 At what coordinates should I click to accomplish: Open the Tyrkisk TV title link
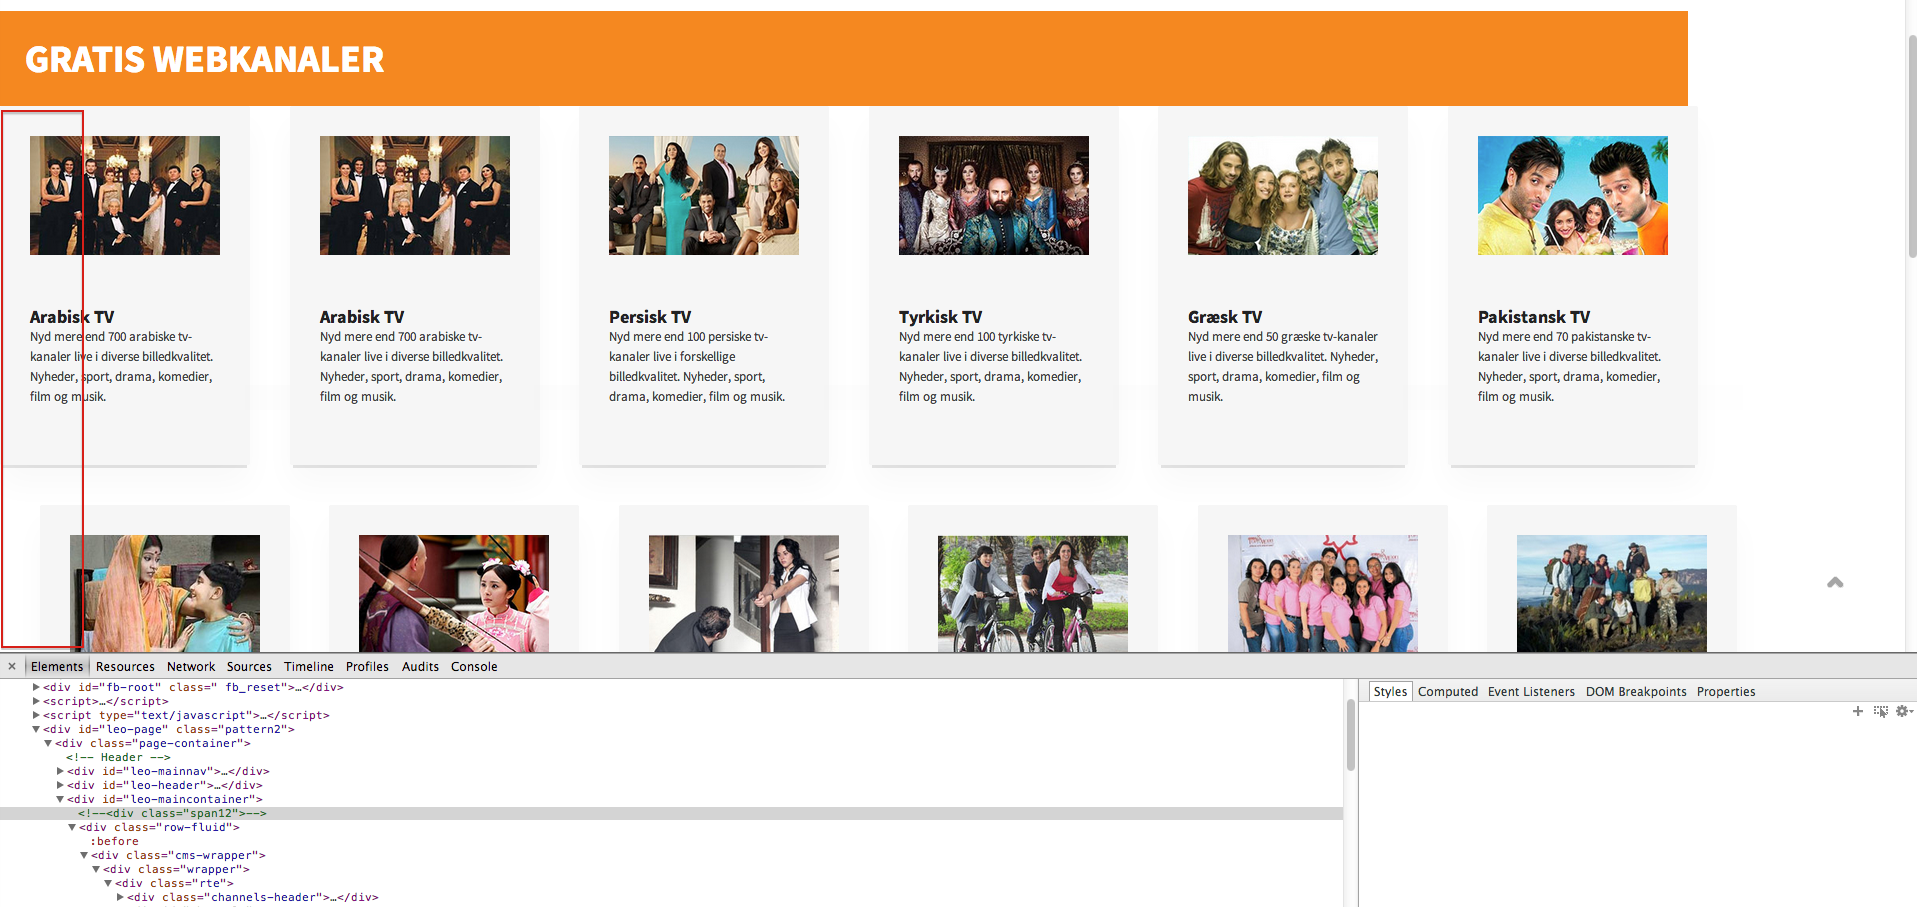(940, 317)
